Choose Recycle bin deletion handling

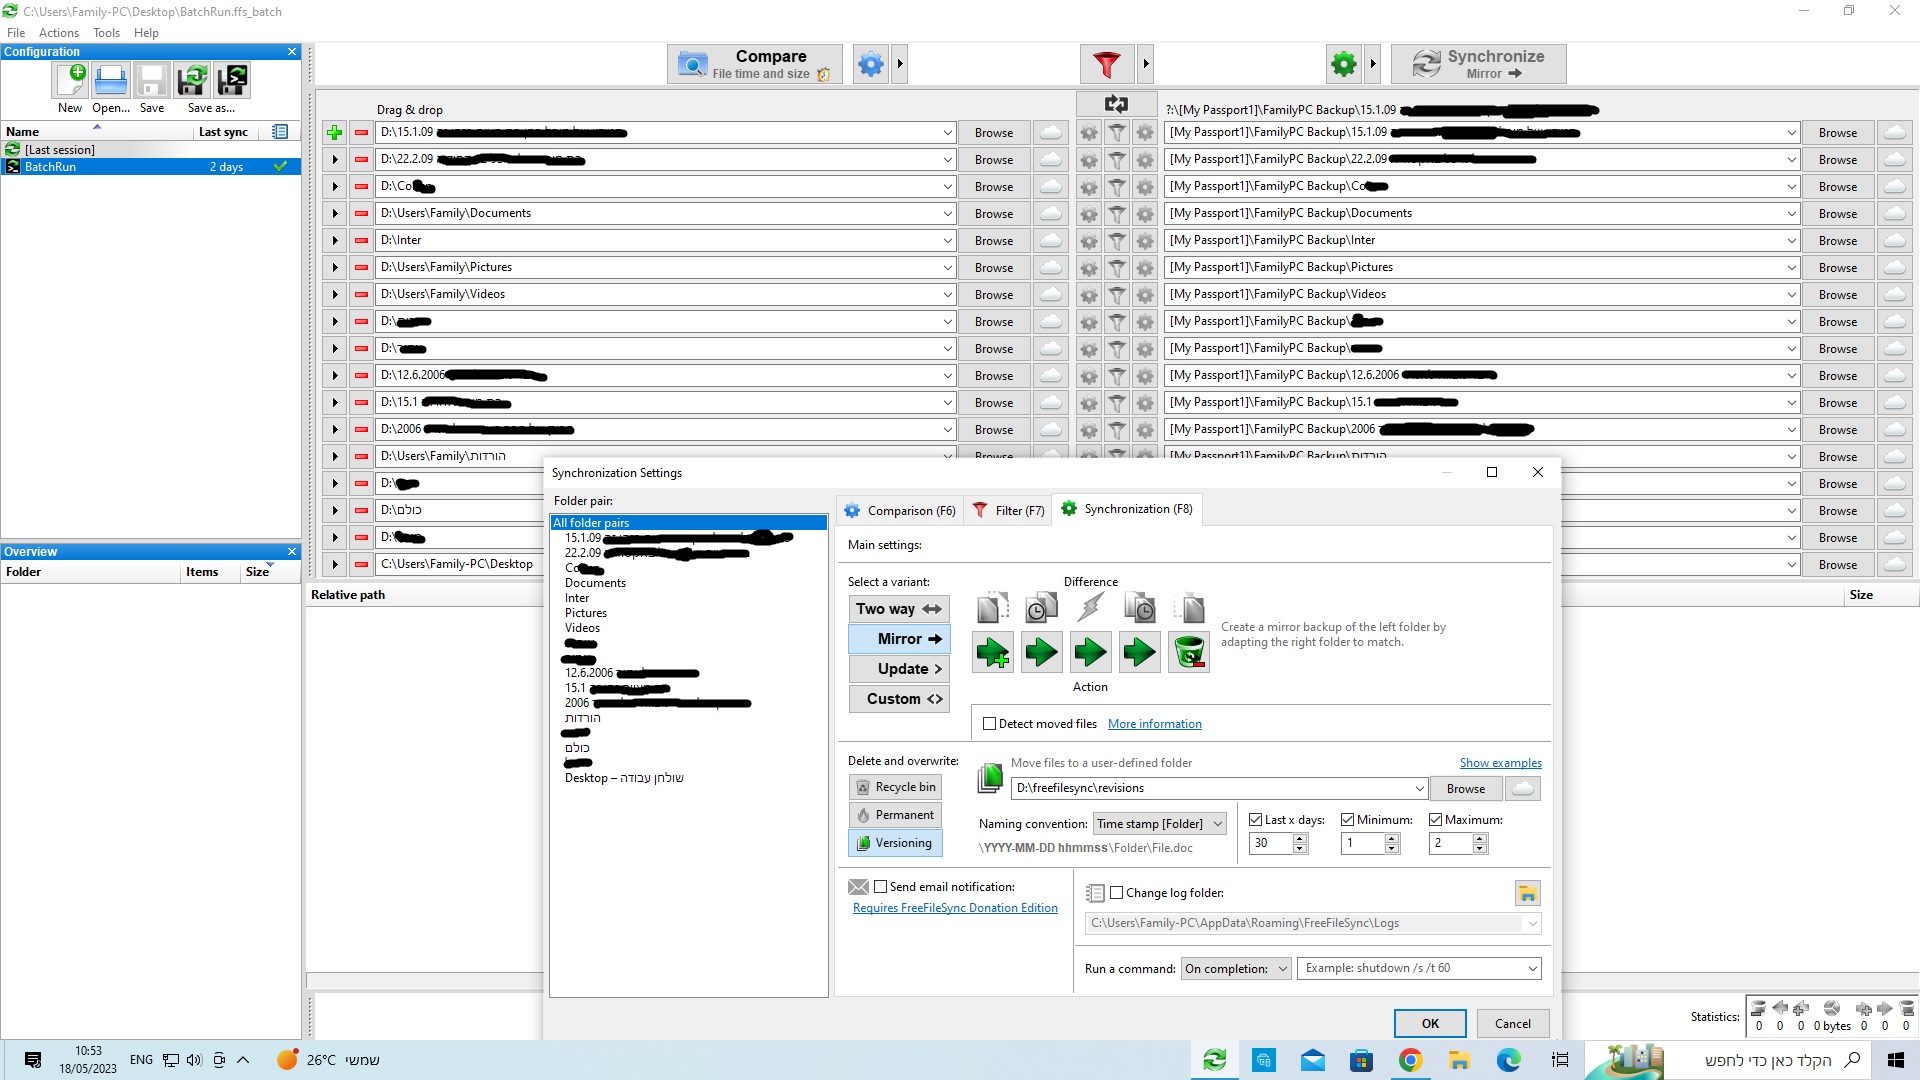coord(895,787)
